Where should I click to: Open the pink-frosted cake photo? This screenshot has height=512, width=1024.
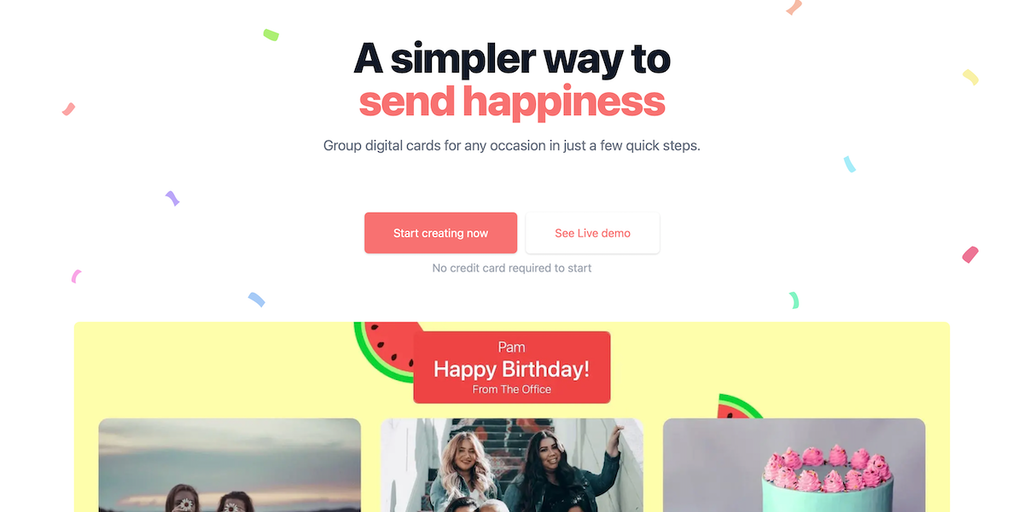(x=794, y=465)
